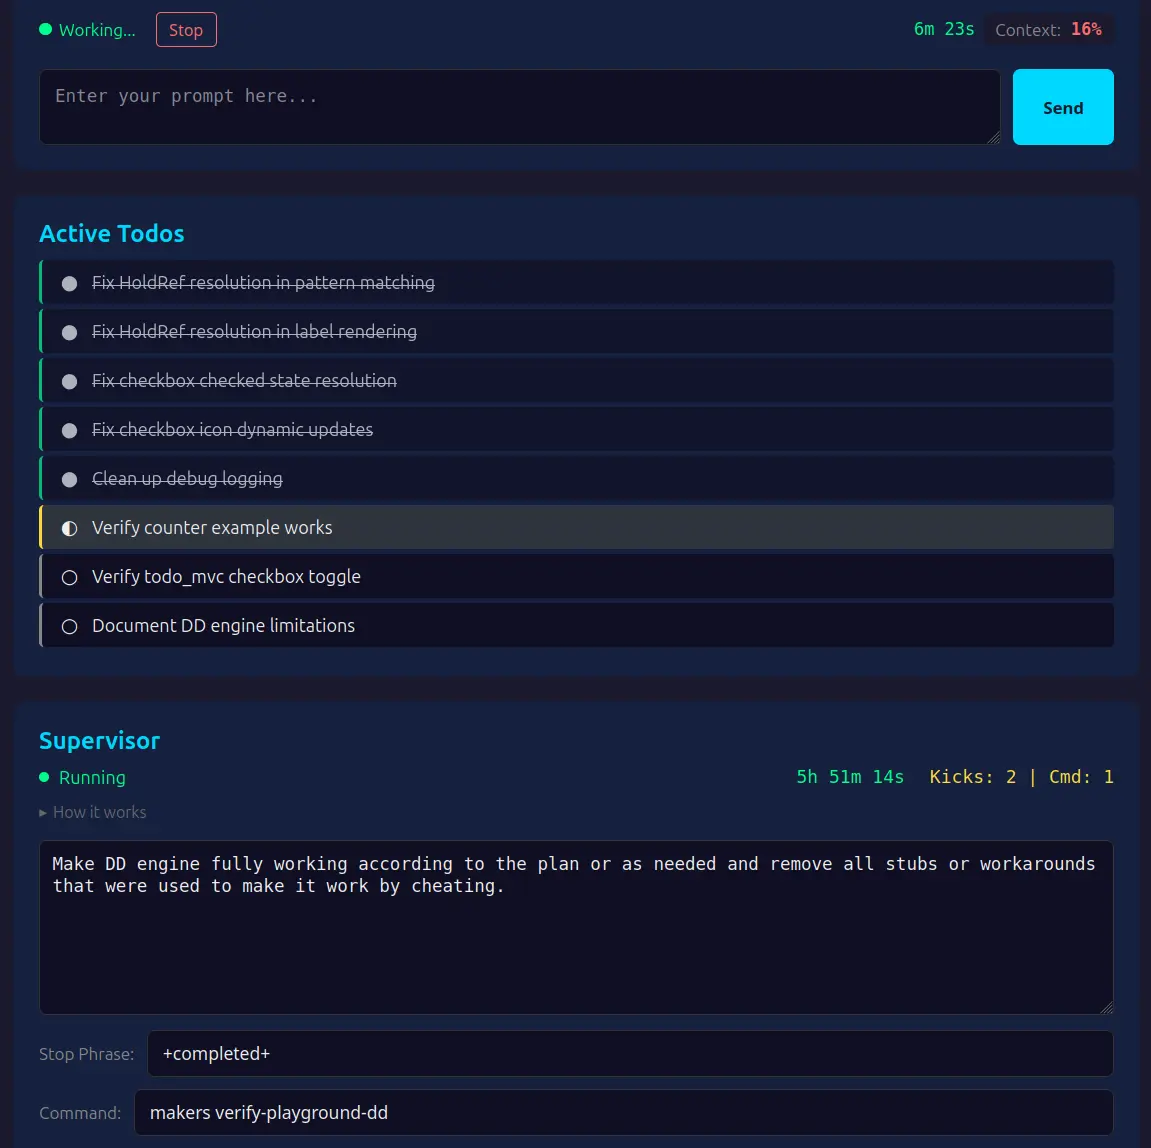Select the Supervisor instructions text area
This screenshot has height=1148, width=1151.
576,927
